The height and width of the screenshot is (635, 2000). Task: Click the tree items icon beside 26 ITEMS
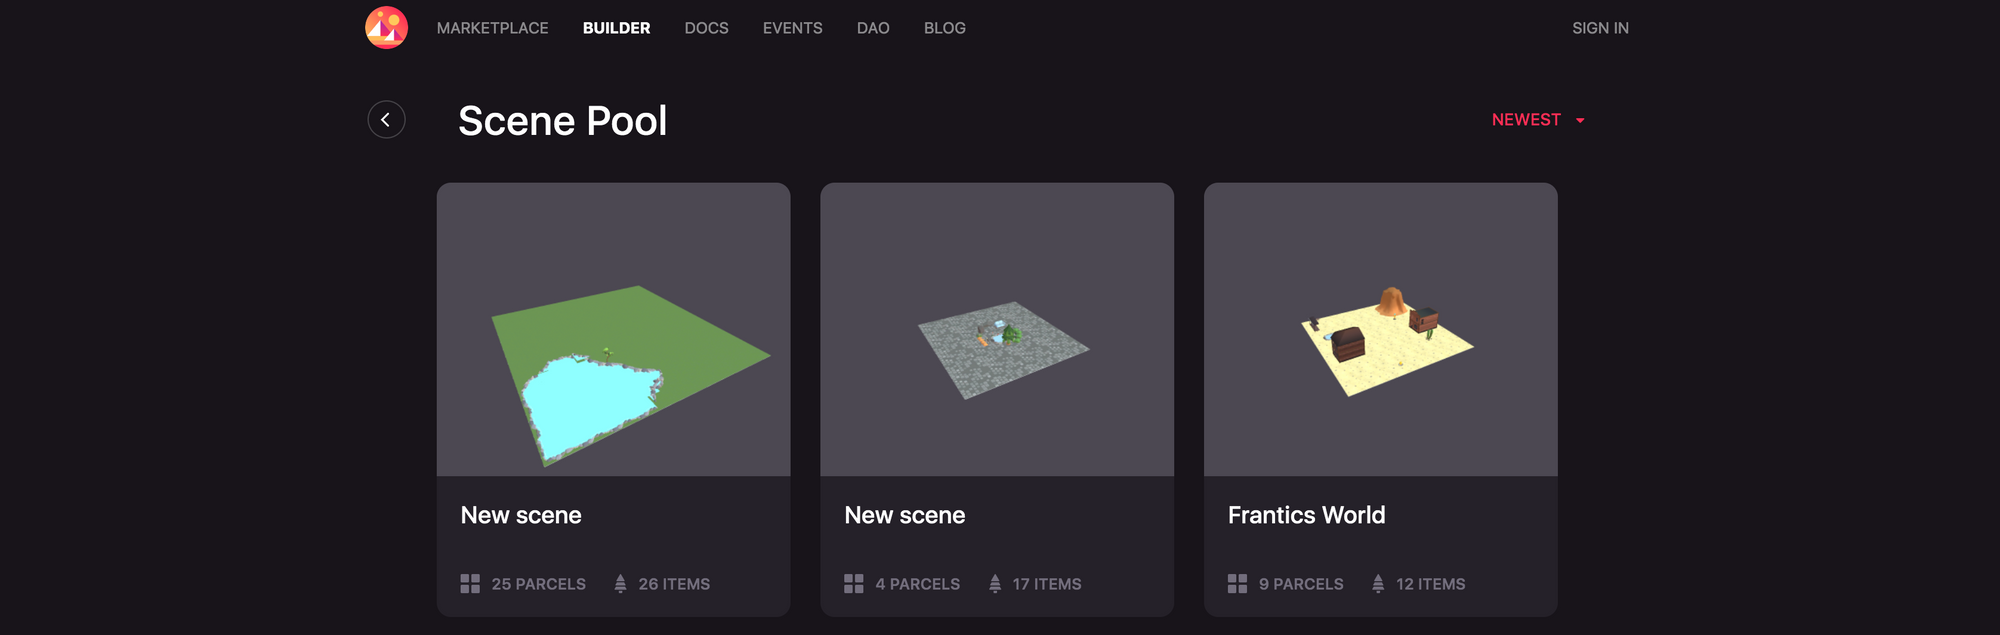tap(620, 584)
